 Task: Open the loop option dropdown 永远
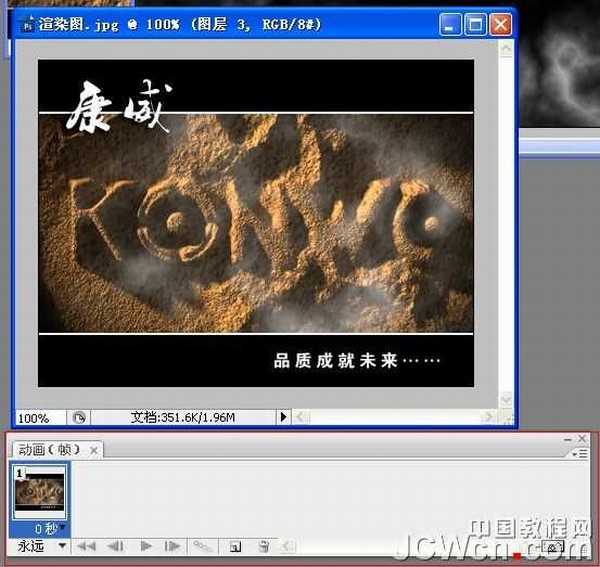pyautogui.click(x=62, y=546)
